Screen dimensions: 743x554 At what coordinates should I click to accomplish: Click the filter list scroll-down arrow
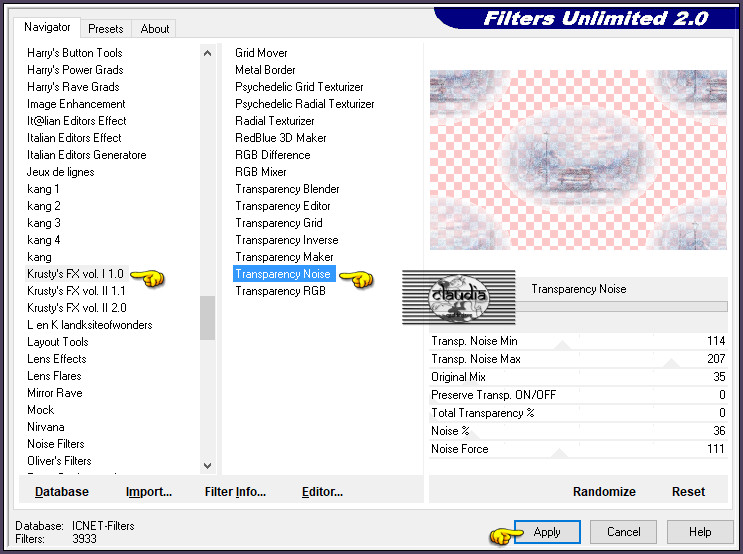(207, 466)
